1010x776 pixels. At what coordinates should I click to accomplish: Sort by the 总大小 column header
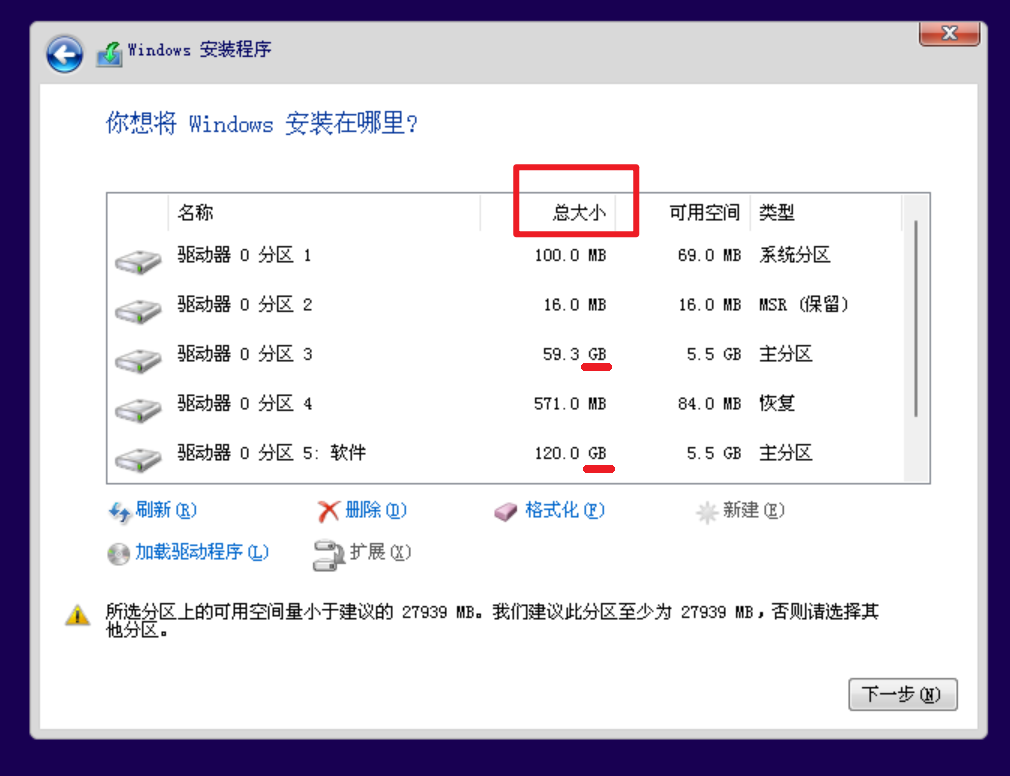[548, 213]
